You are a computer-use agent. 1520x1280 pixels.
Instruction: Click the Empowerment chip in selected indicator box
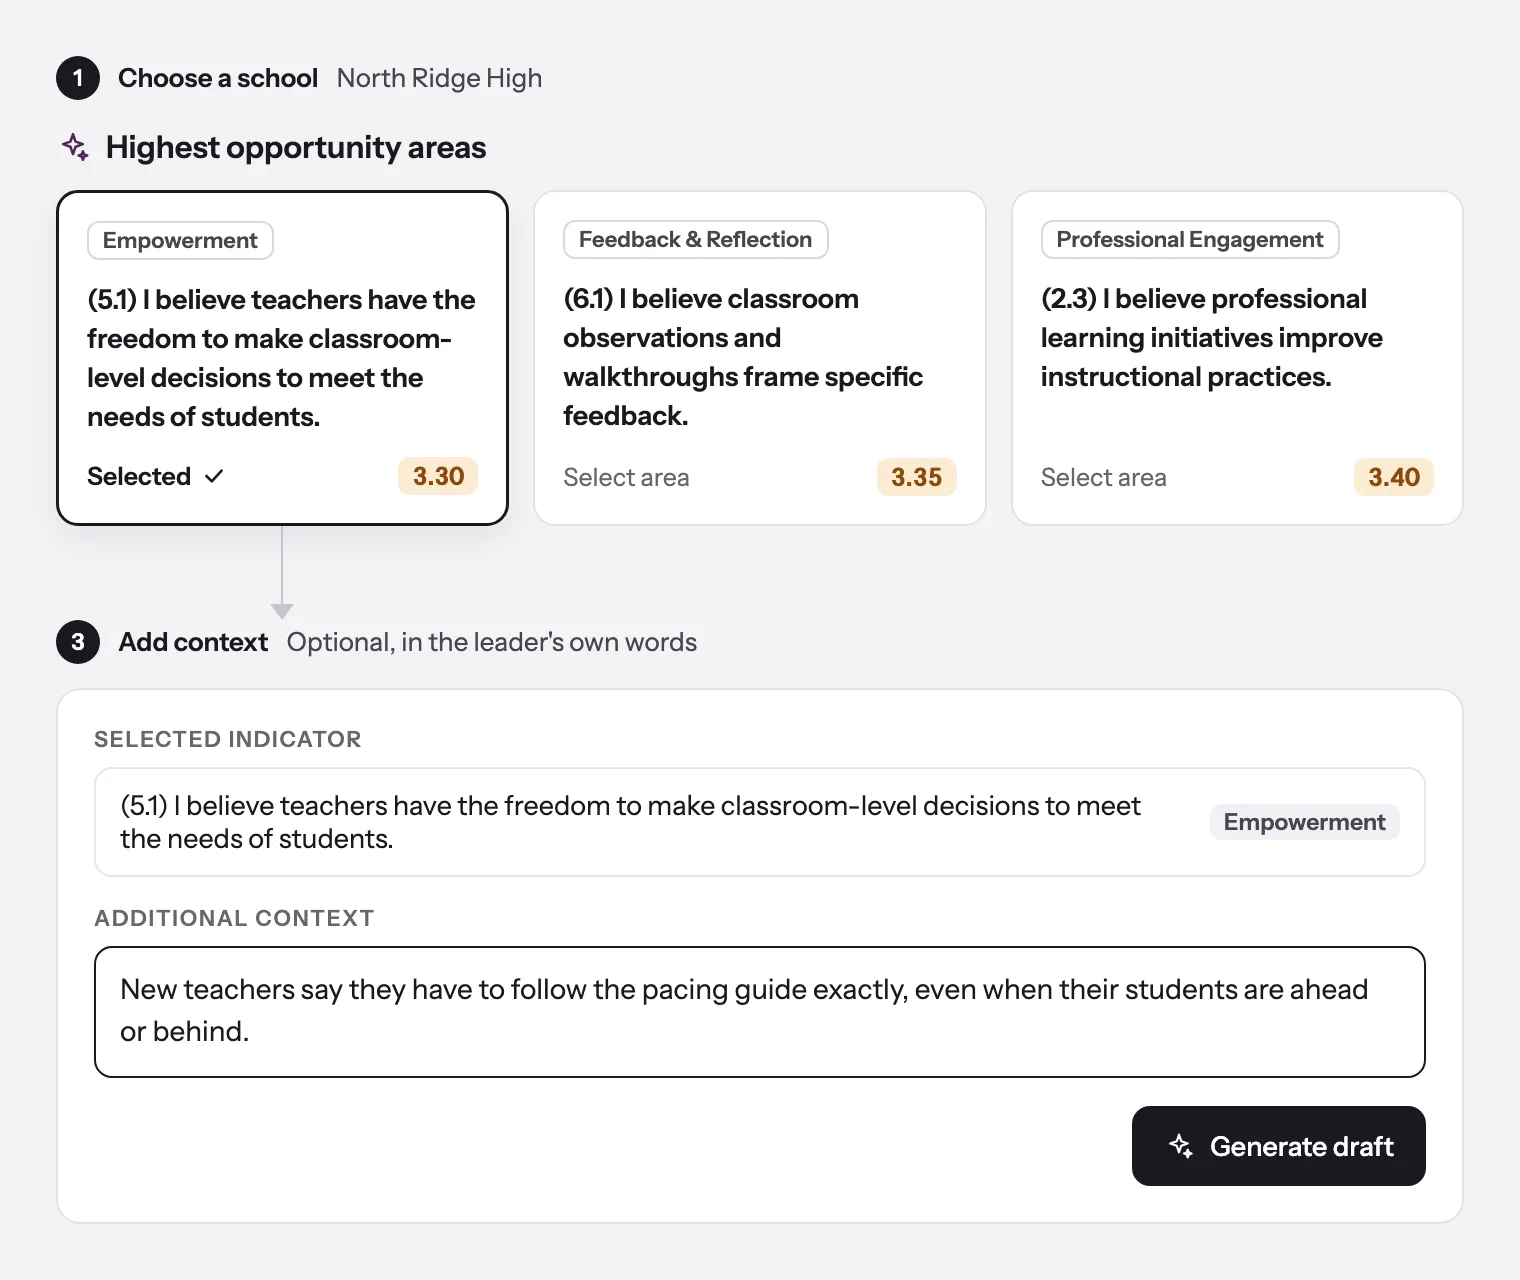tap(1304, 822)
